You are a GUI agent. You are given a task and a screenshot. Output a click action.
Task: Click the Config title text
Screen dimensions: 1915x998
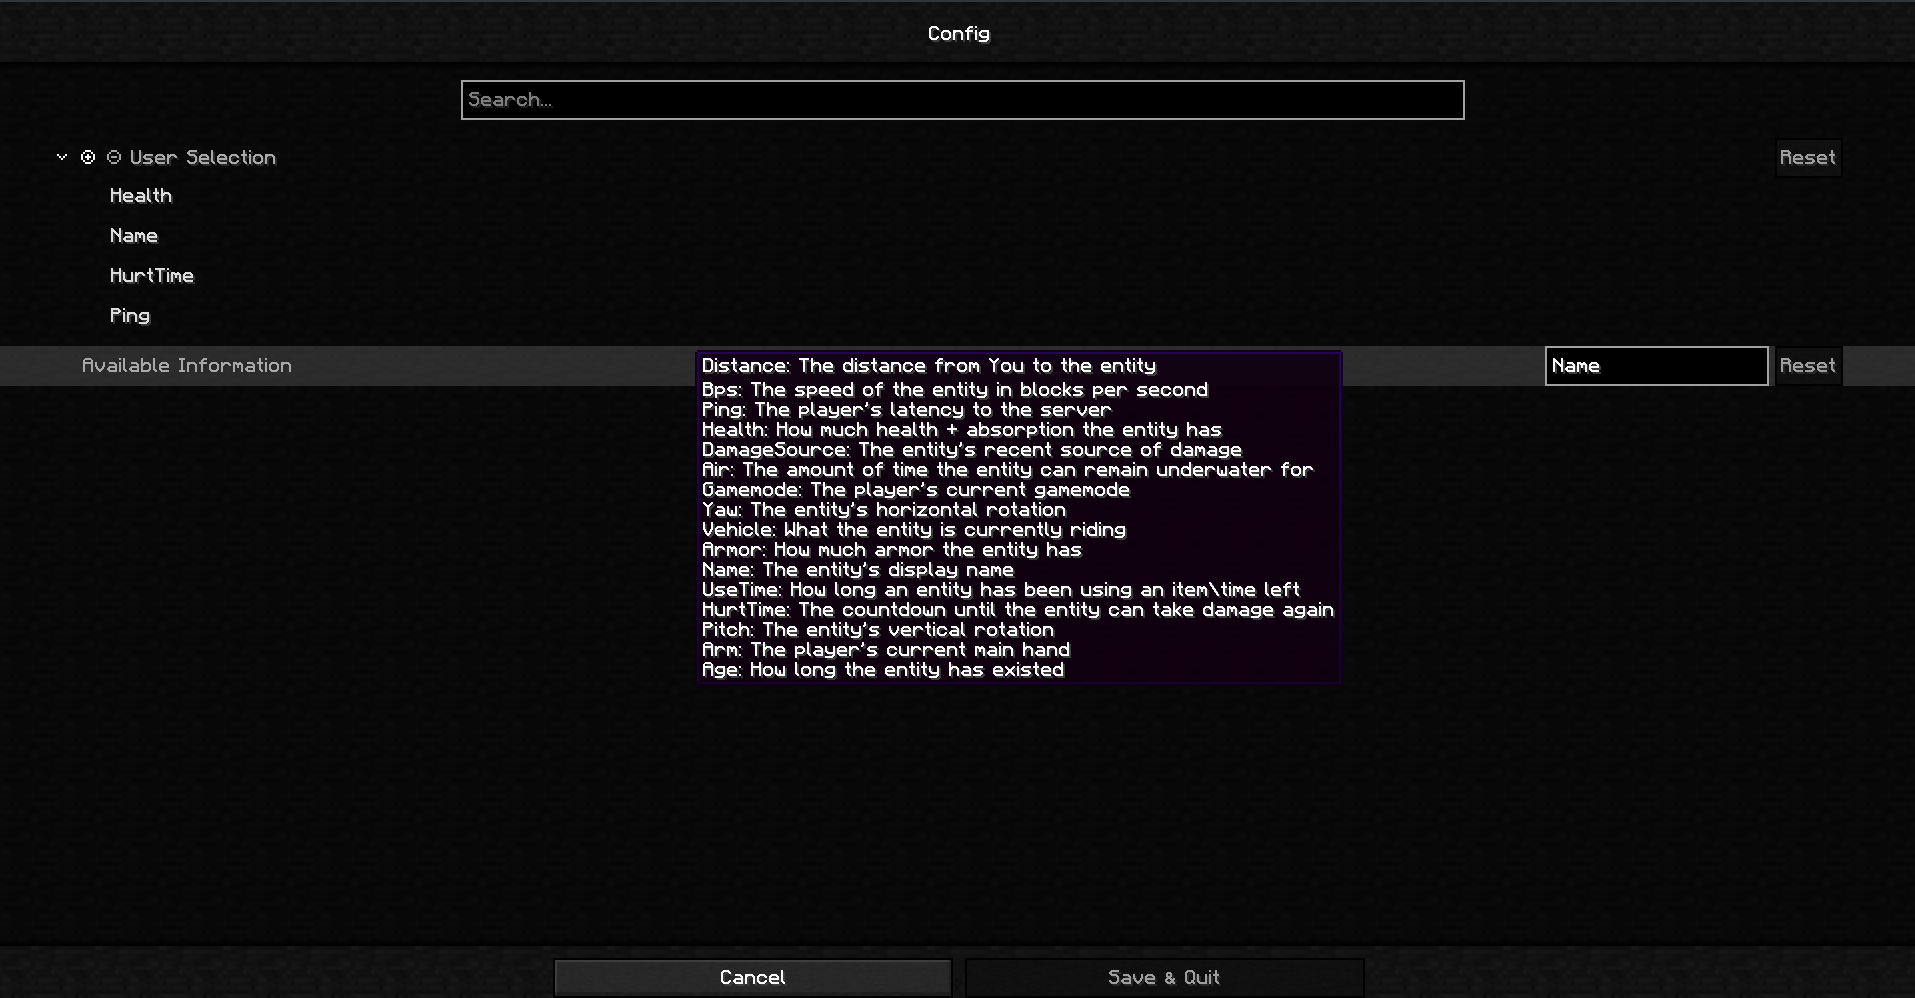[x=959, y=34]
